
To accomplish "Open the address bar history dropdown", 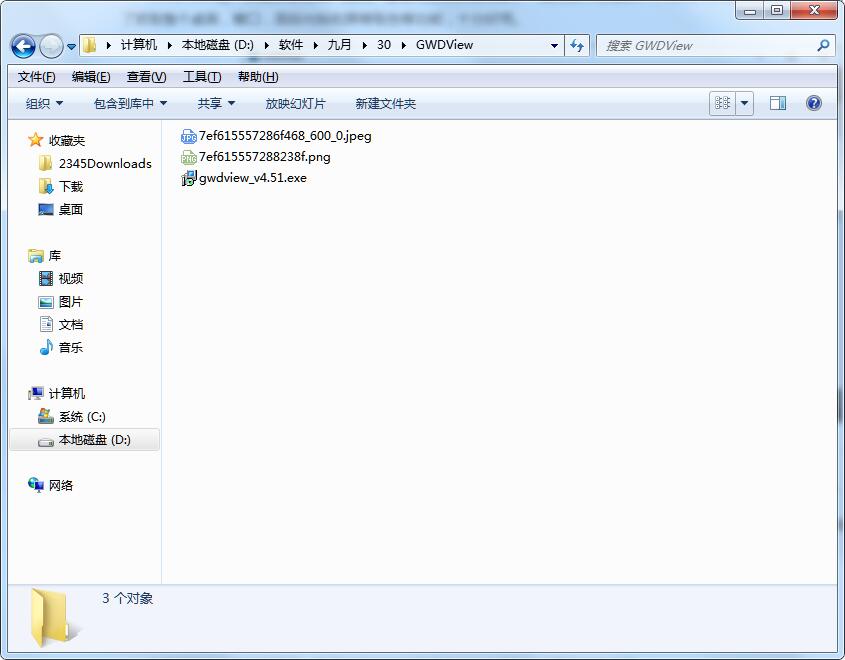I will pyautogui.click(x=554, y=45).
